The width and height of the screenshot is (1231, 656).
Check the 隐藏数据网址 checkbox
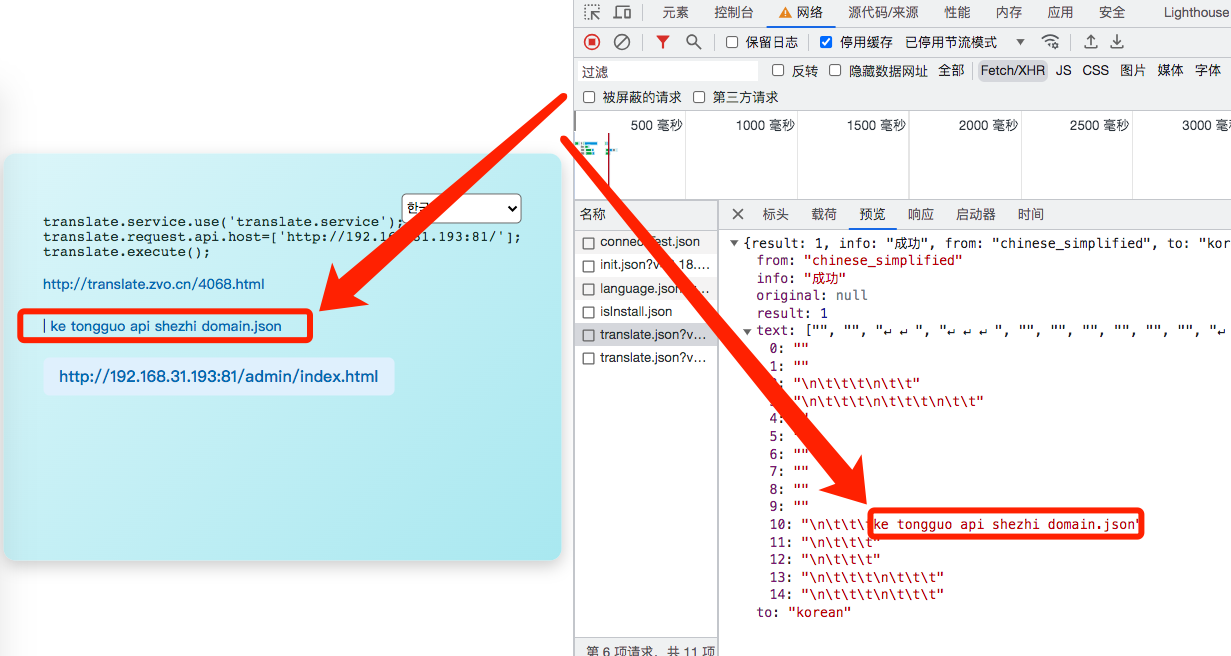[x=835, y=70]
